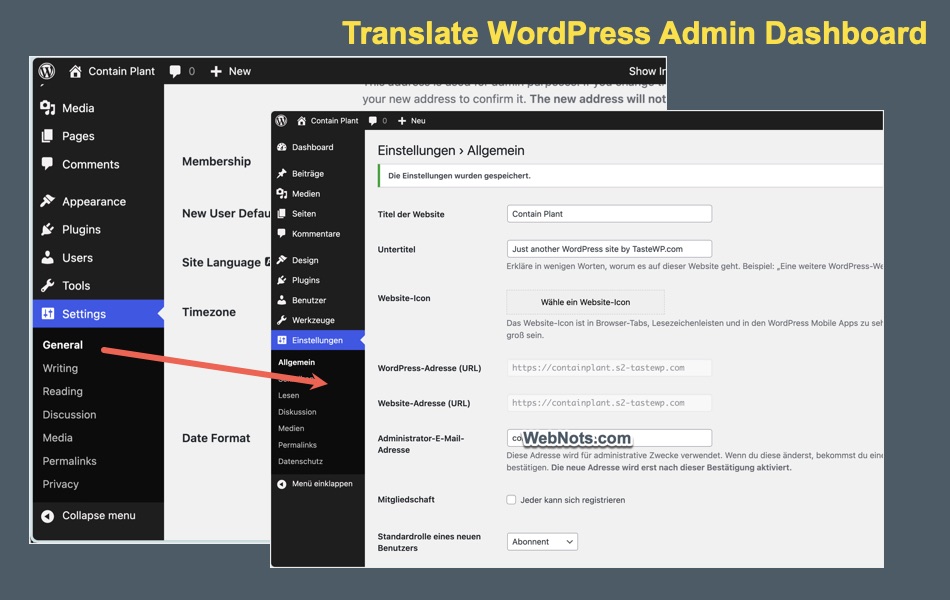
Task: Click 'Die Einstellungen wurden gespeichert.' notice text
Action: pyautogui.click(x=459, y=176)
